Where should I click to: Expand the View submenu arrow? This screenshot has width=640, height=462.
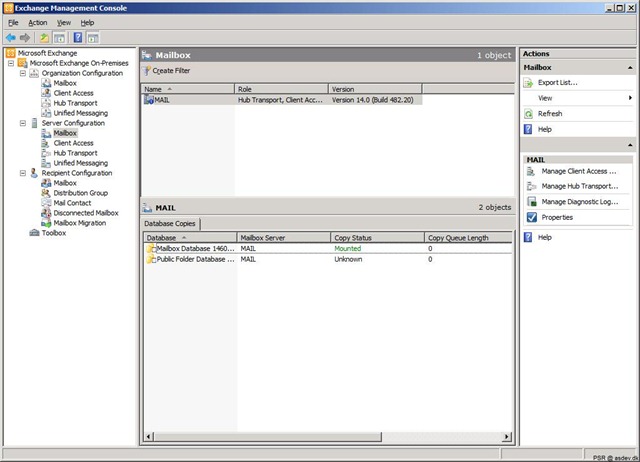(630, 98)
